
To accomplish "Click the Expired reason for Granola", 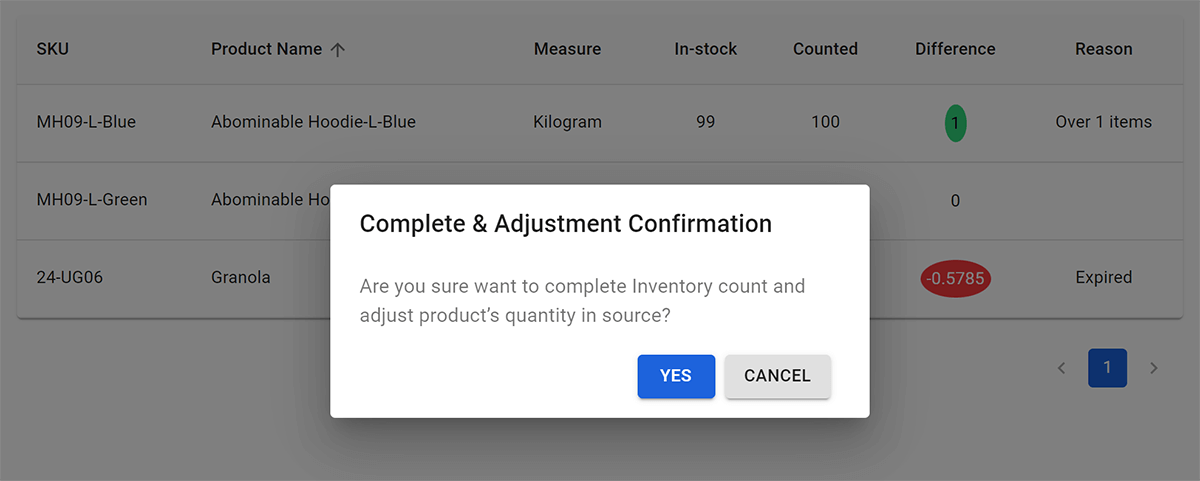I will [1103, 277].
